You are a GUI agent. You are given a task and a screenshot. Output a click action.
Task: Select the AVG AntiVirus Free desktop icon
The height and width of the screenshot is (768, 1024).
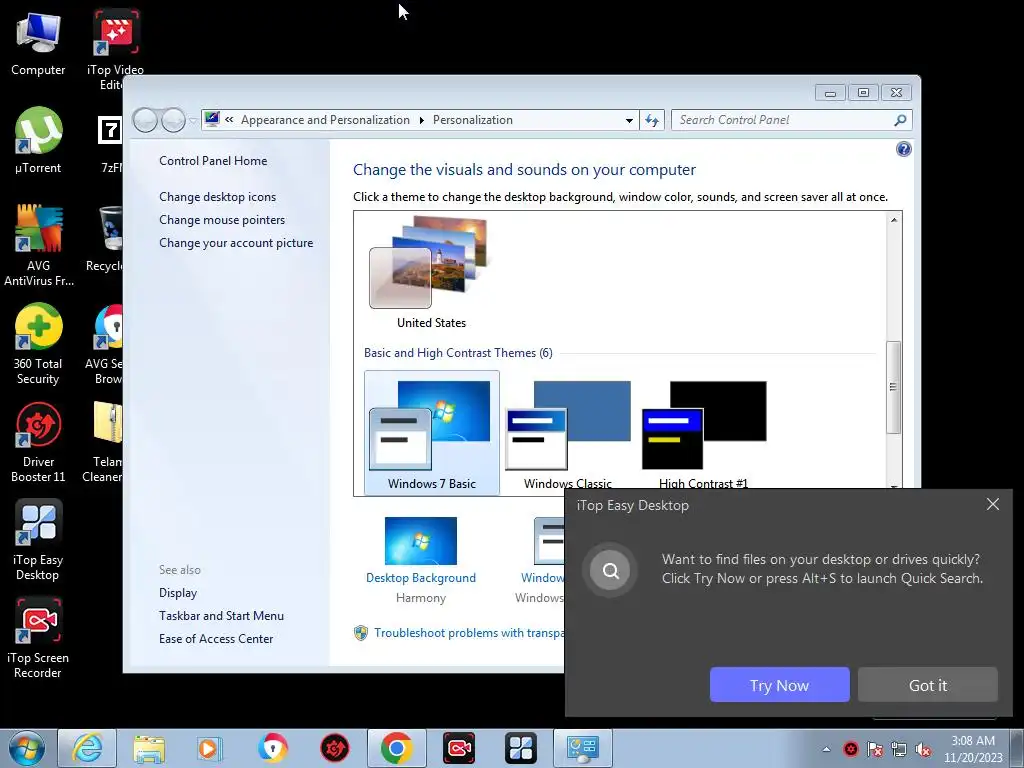click(x=39, y=245)
